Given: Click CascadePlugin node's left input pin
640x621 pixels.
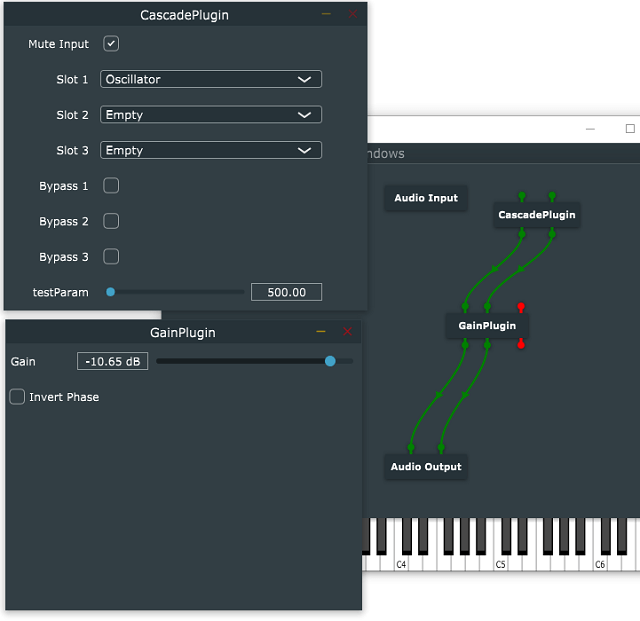Looking at the screenshot, I should click(x=522, y=196).
